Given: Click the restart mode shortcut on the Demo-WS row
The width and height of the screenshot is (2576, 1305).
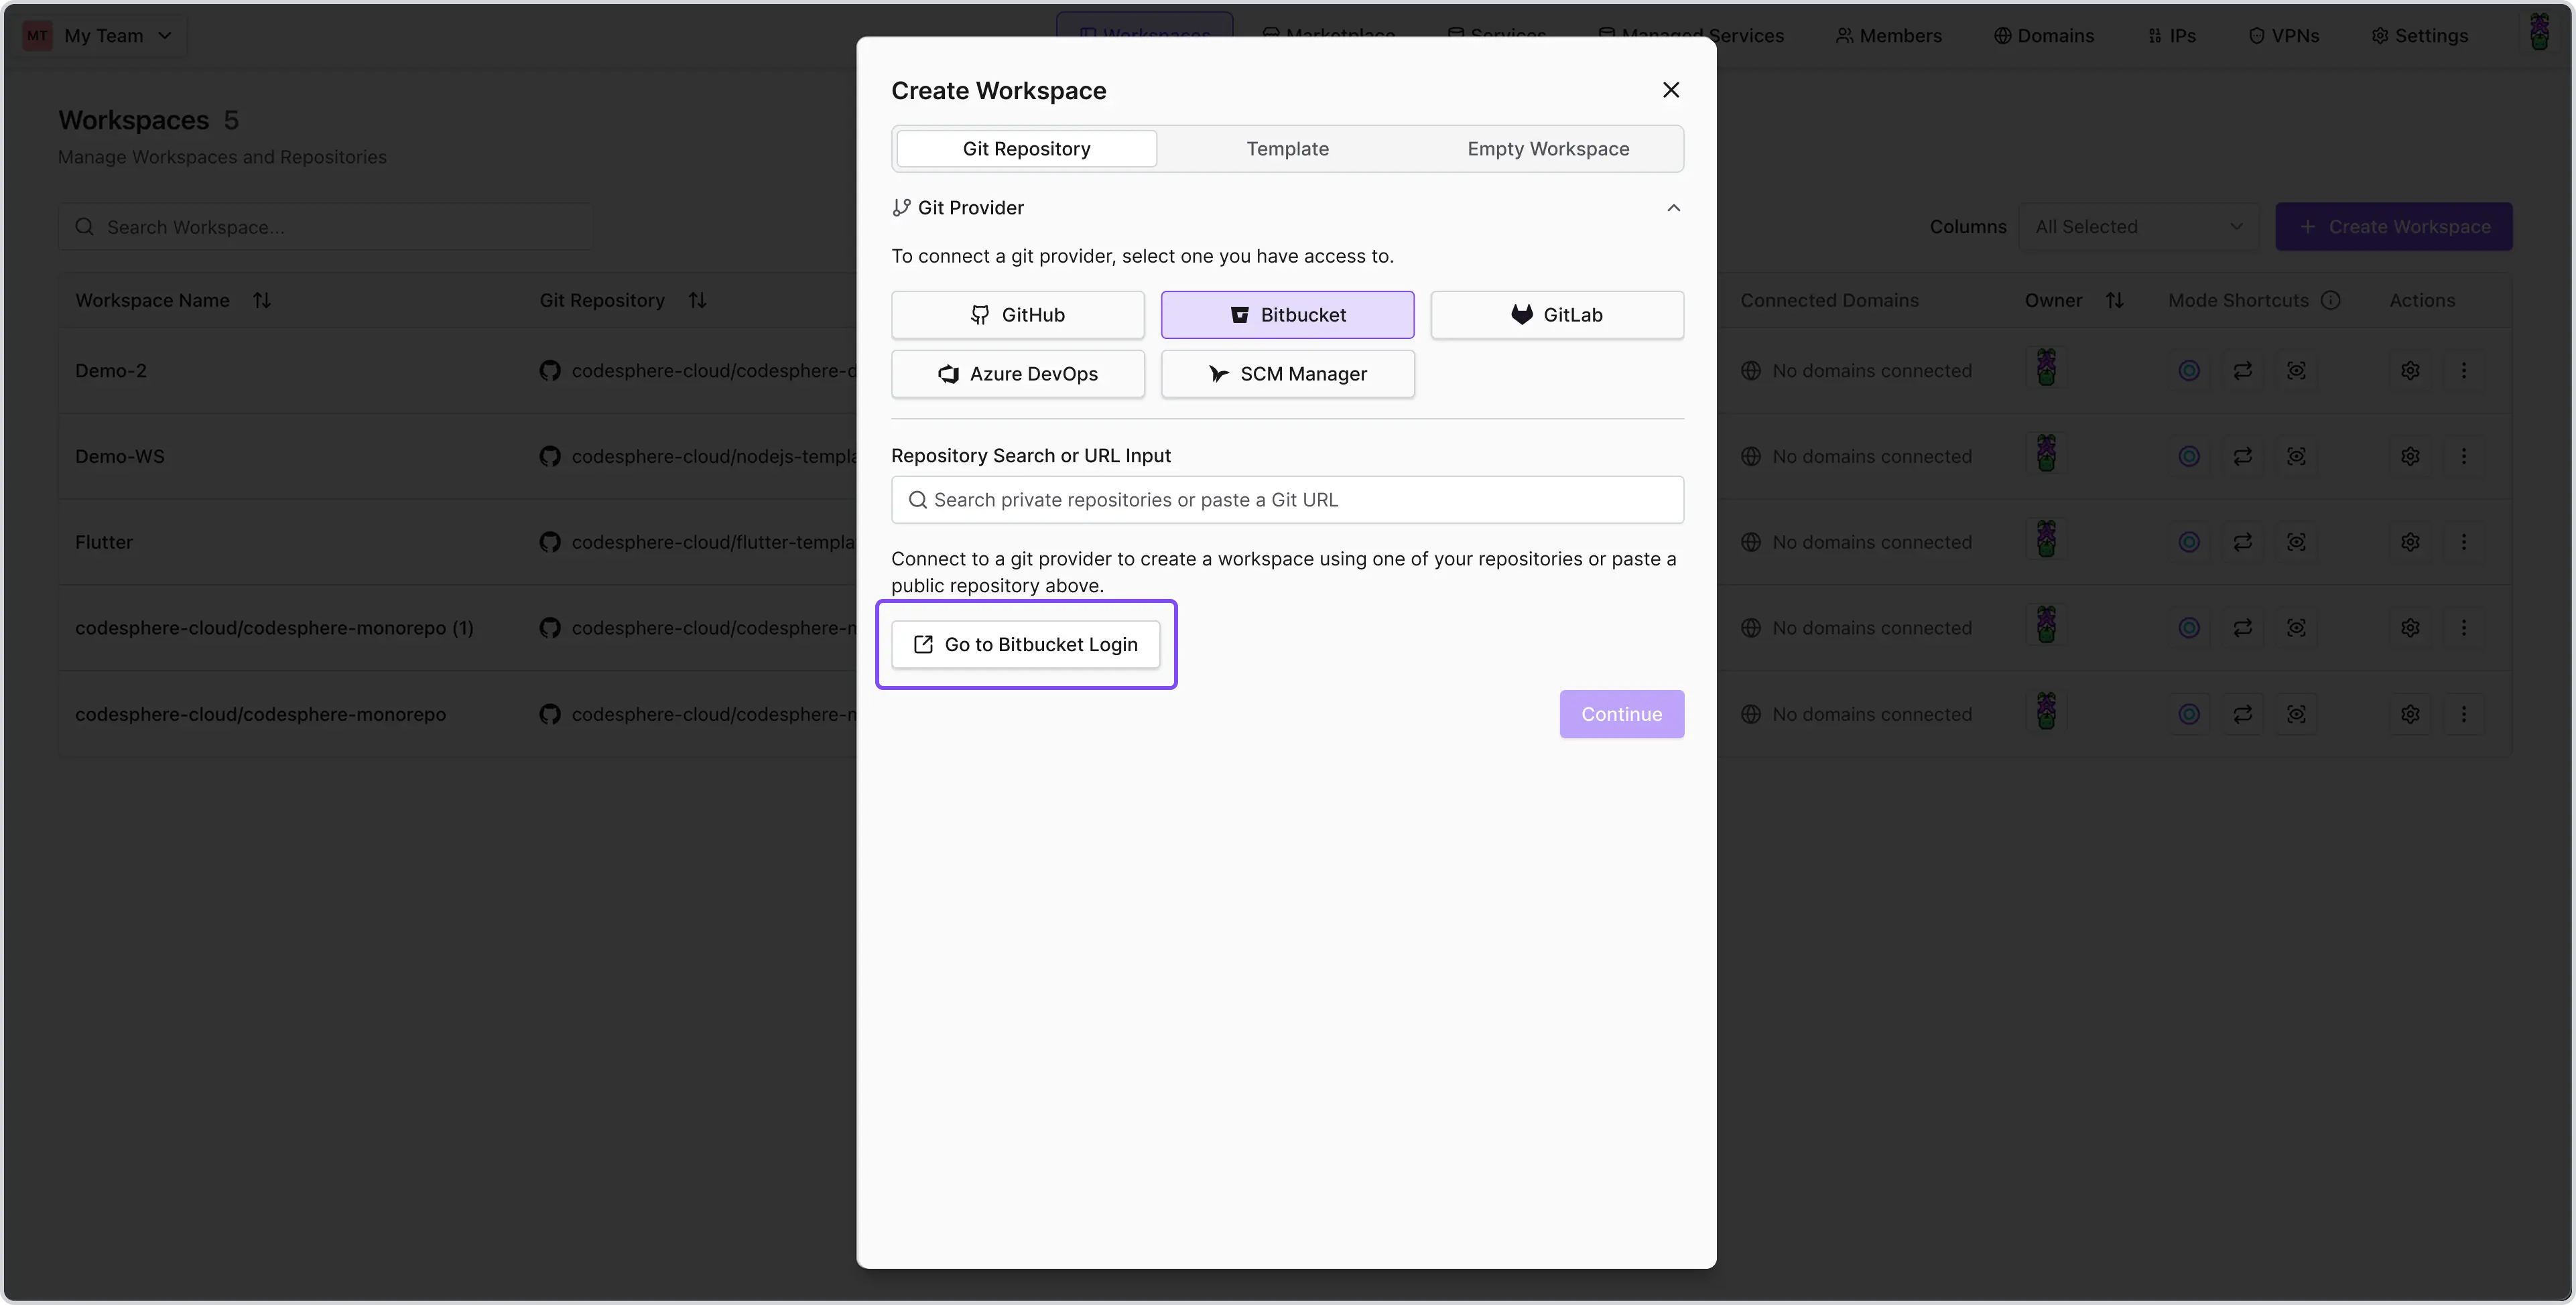Looking at the screenshot, I should pyautogui.click(x=2243, y=456).
